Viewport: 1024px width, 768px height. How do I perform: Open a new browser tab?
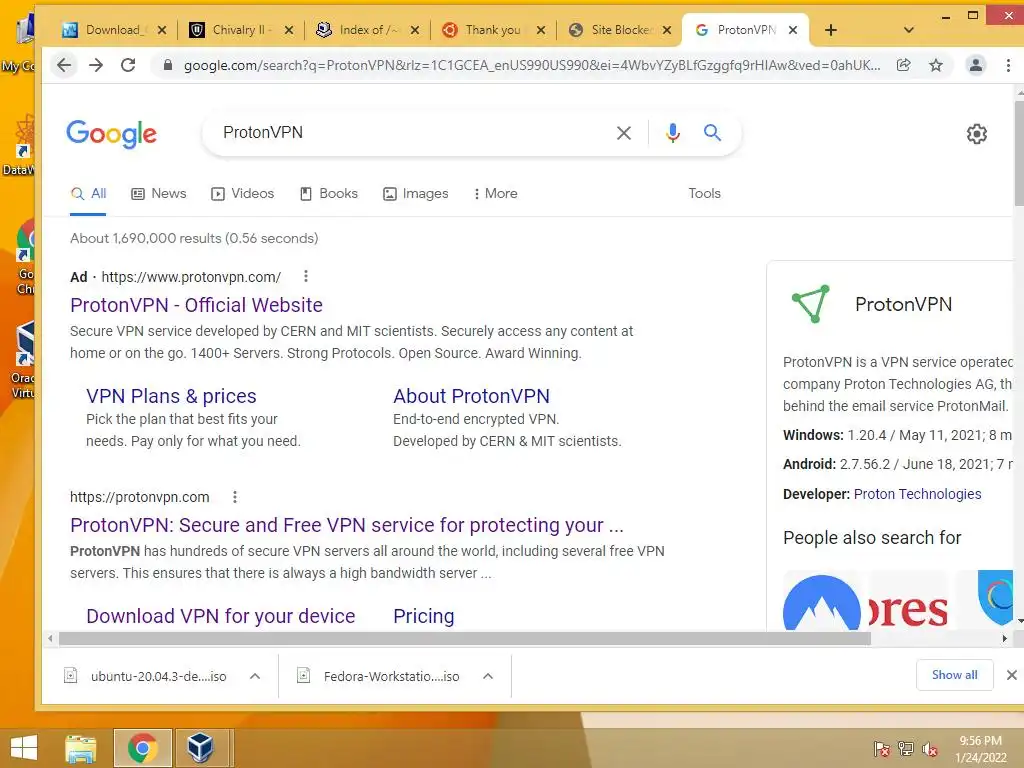[831, 30]
